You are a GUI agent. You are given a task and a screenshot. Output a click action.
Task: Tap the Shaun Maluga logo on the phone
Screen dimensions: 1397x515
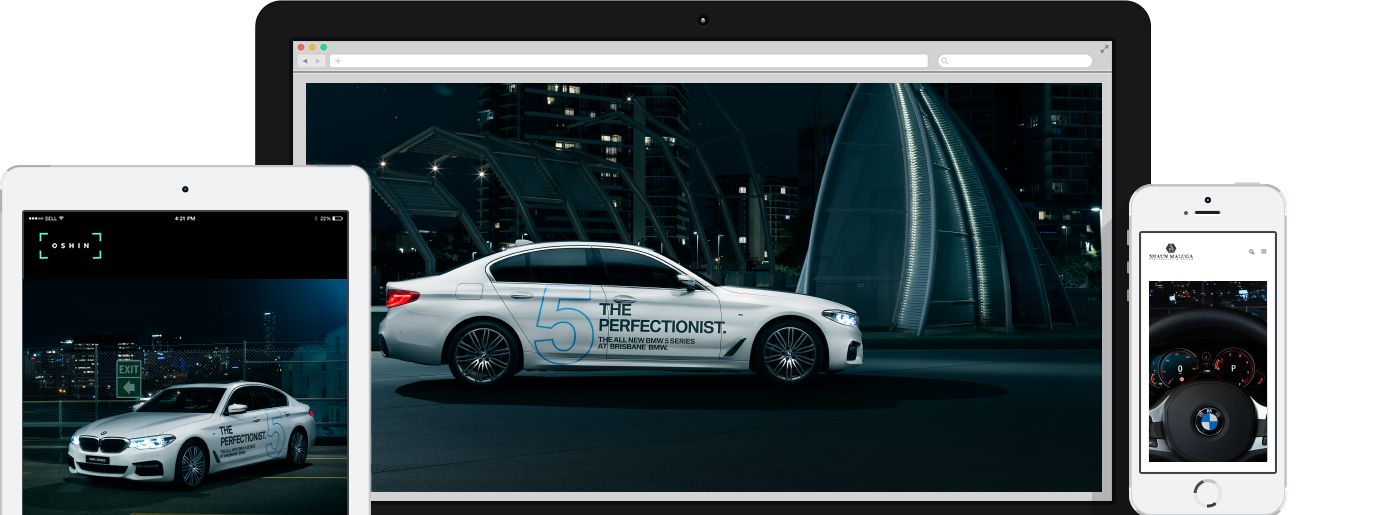tap(1171, 251)
